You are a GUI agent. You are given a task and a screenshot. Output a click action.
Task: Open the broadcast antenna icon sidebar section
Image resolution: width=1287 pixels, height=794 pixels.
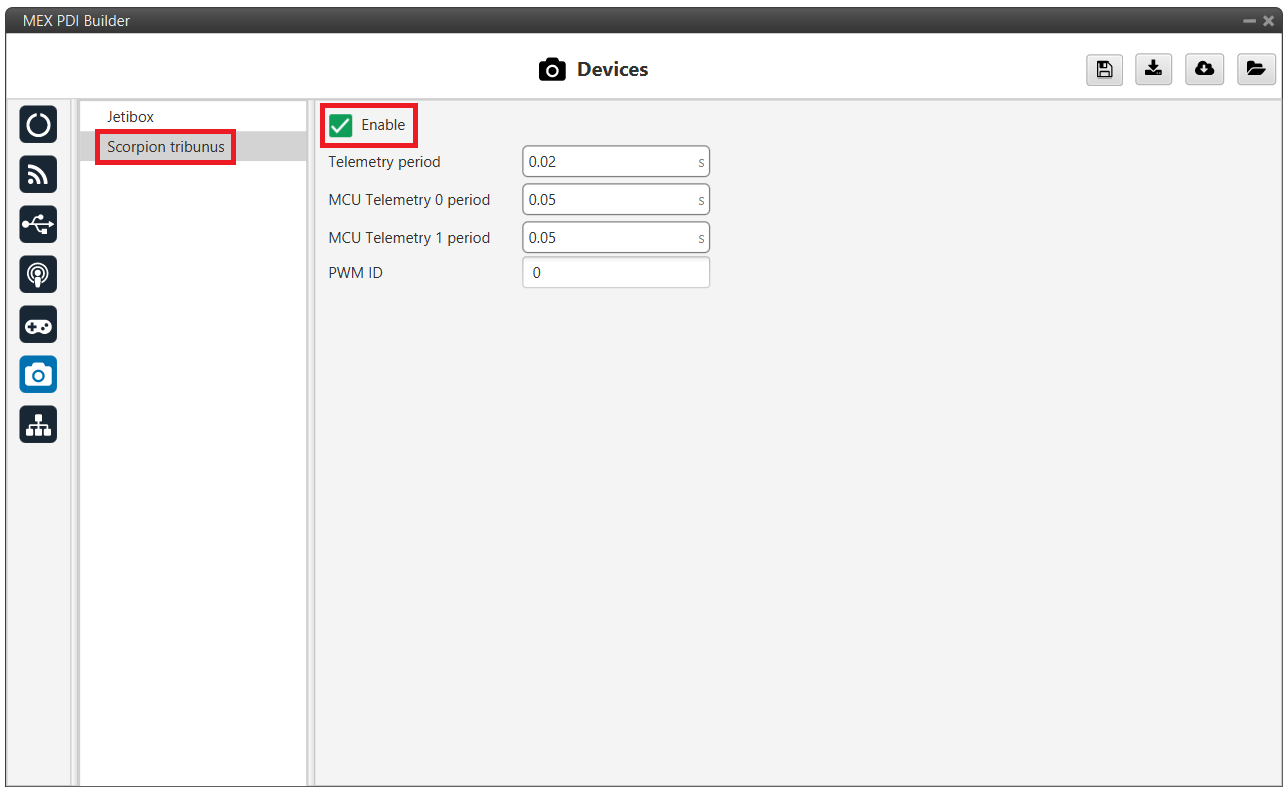(x=38, y=274)
